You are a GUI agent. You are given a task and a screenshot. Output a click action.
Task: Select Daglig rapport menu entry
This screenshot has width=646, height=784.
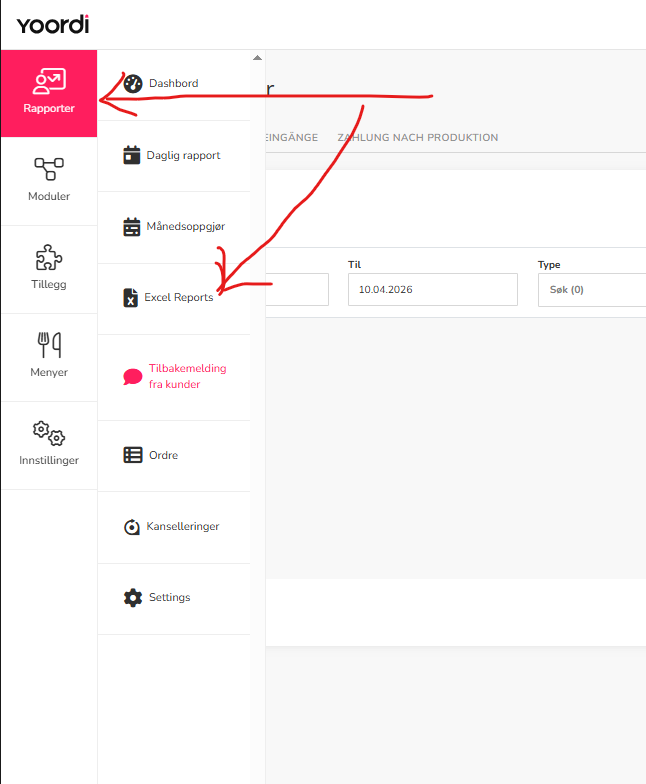click(x=174, y=156)
